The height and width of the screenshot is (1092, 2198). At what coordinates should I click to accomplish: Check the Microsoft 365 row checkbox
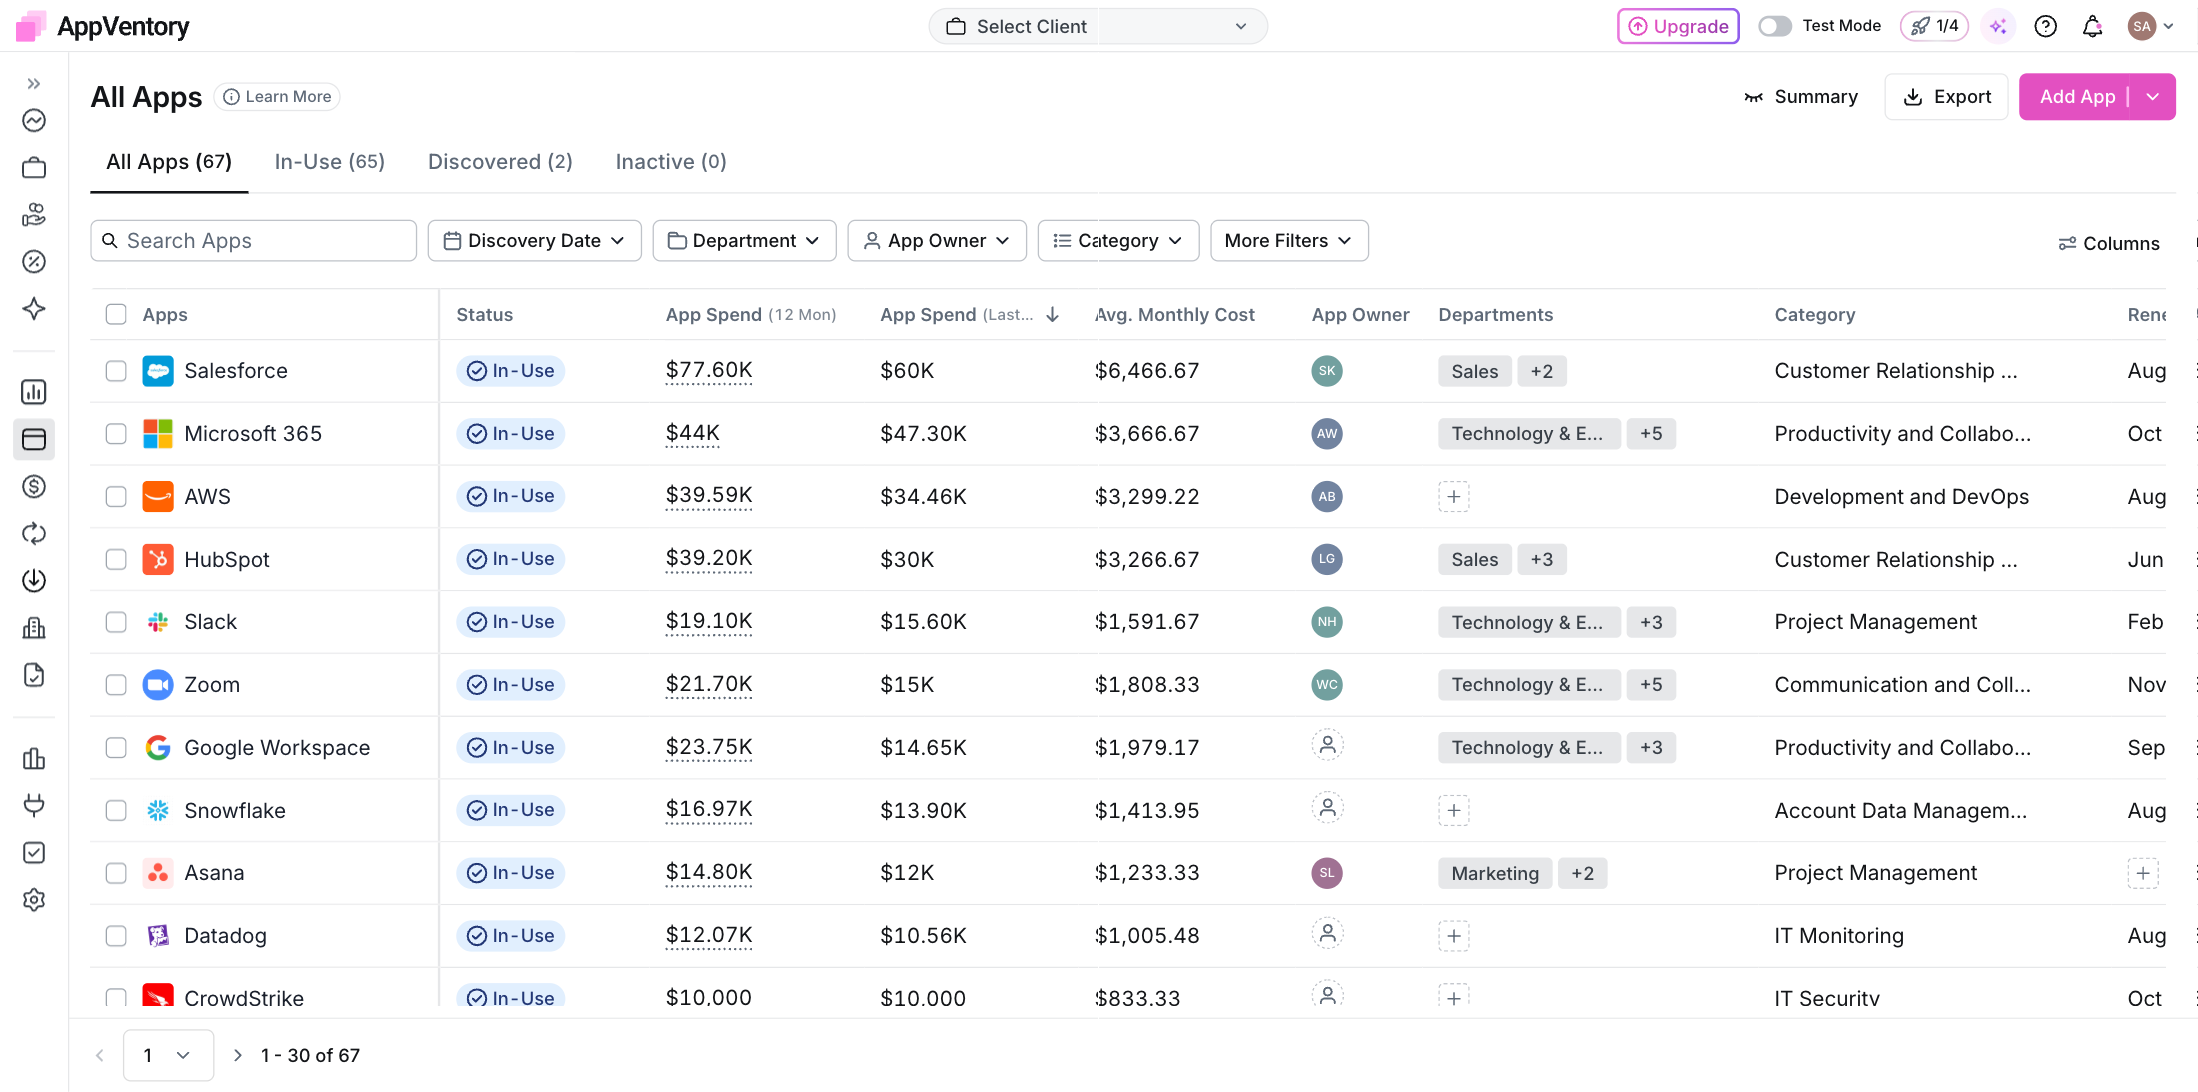point(116,434)
